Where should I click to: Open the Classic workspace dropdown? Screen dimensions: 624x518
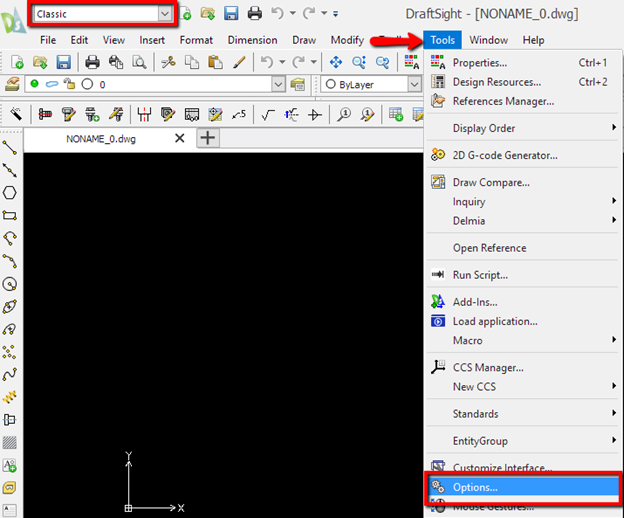coord(103,14)
